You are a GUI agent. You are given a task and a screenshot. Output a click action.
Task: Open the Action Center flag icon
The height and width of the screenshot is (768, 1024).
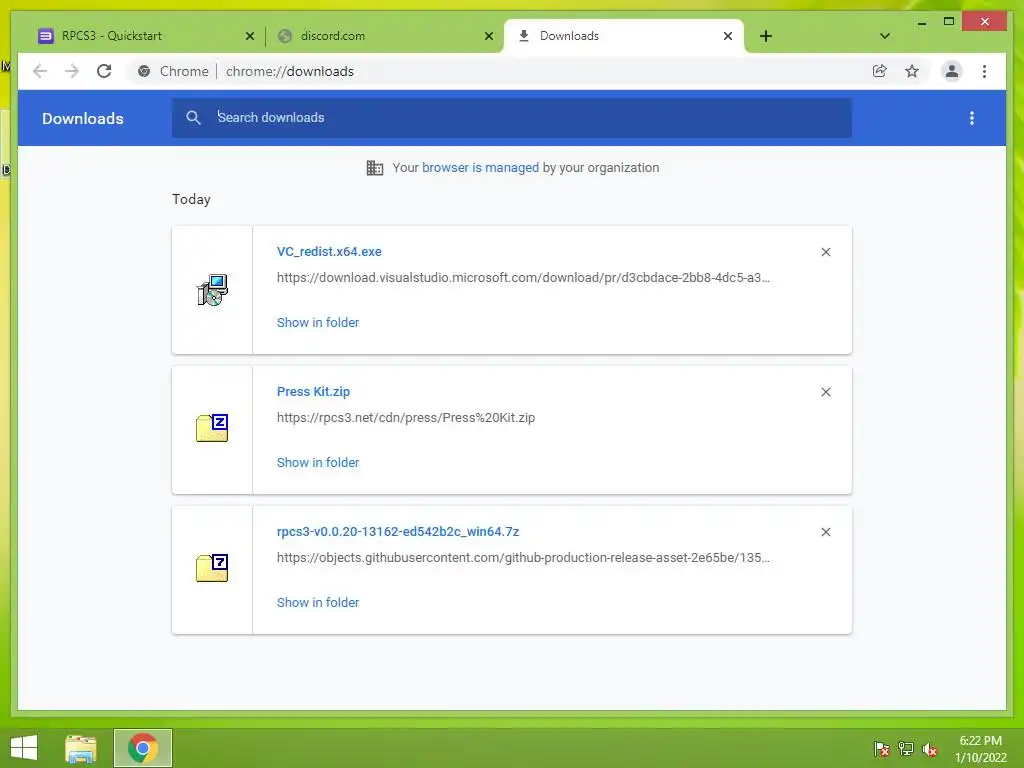(881, 748)
